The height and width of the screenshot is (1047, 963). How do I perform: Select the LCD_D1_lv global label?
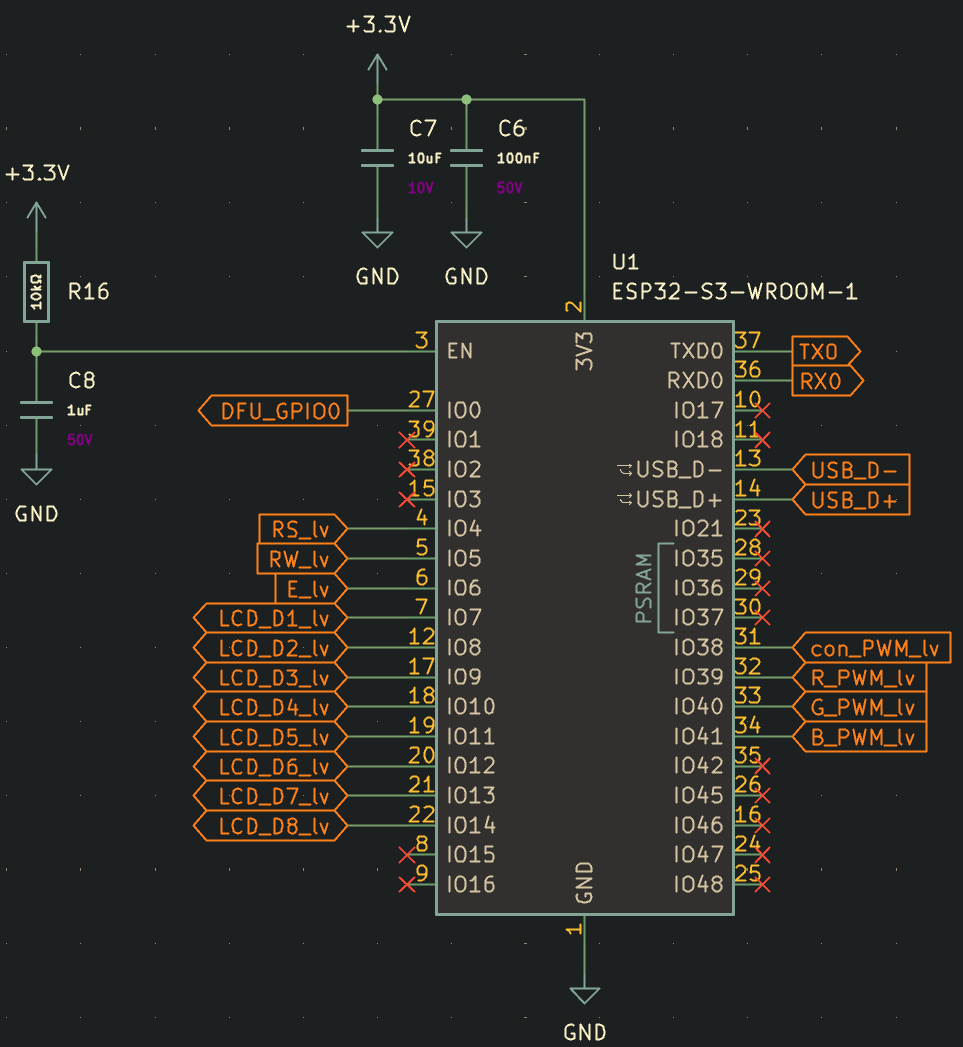270,618
